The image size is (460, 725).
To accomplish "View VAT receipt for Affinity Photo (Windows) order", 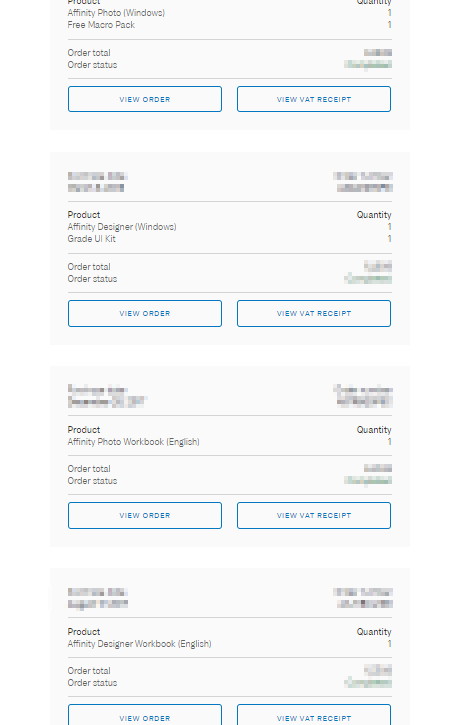I will coord(314,99).
